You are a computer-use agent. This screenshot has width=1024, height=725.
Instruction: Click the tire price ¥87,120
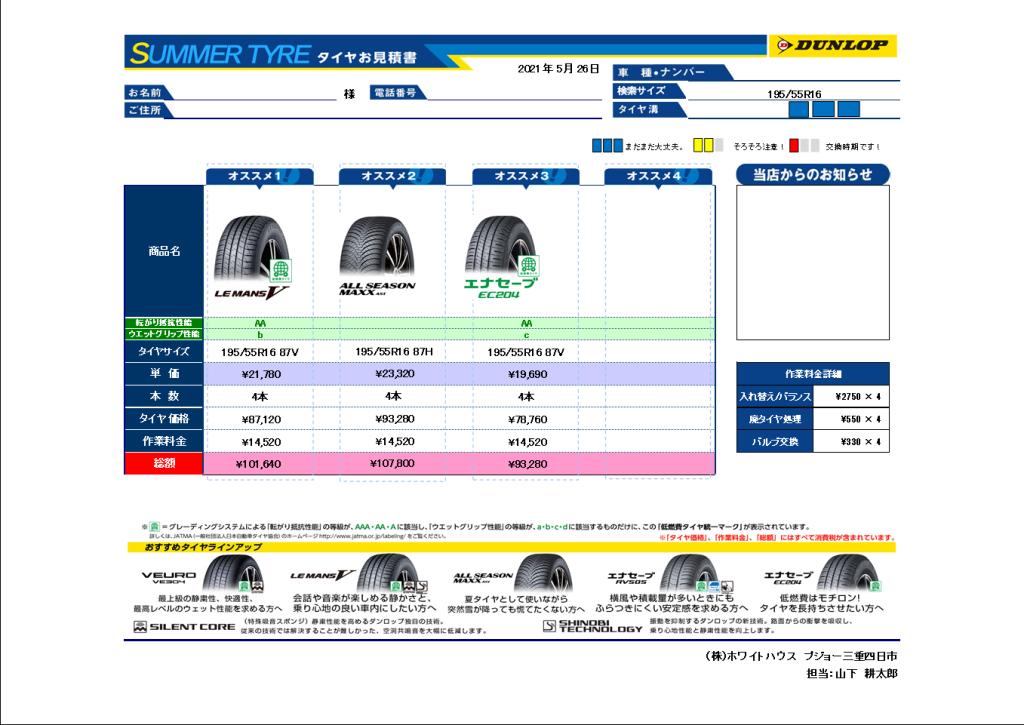pos(261,419)
